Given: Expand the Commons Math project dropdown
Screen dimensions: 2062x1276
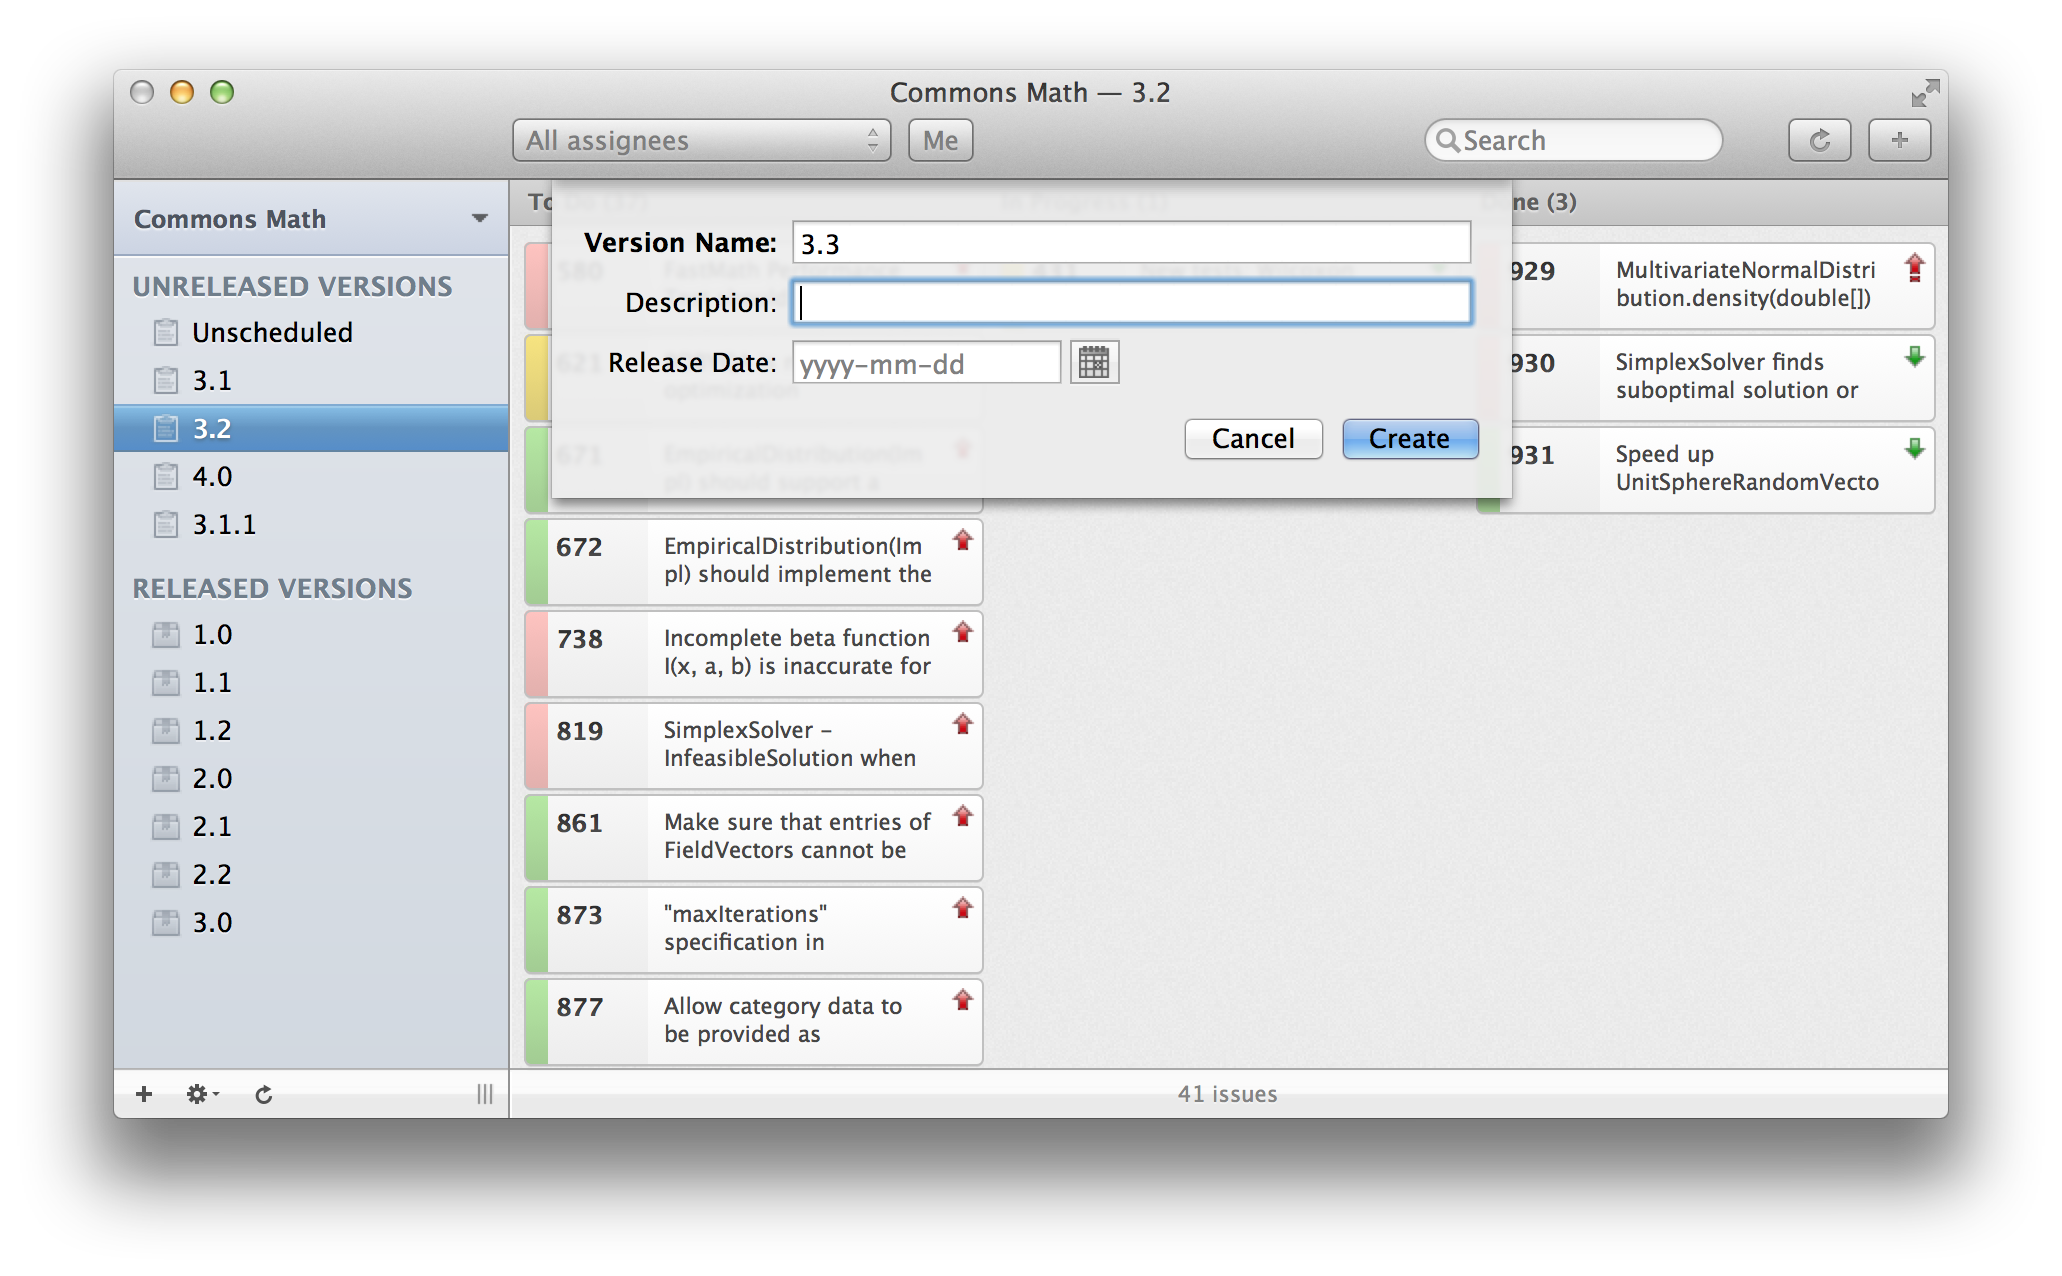Looking at the screenshot, I should pyautogui.click(x=480, y=218).
